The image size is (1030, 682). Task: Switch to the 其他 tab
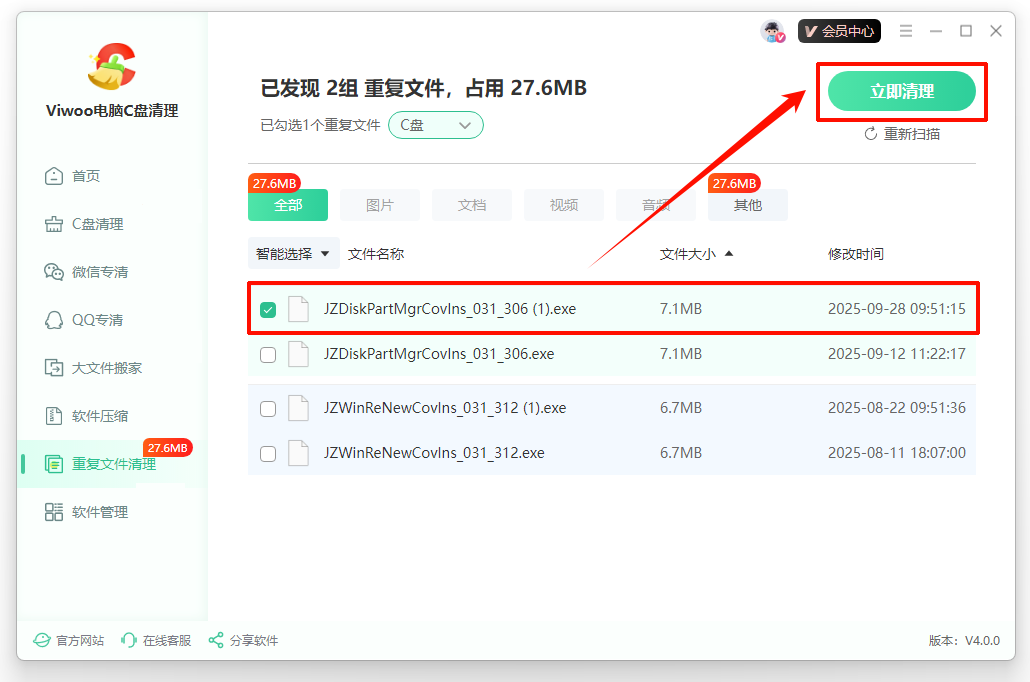coord(747,205)
